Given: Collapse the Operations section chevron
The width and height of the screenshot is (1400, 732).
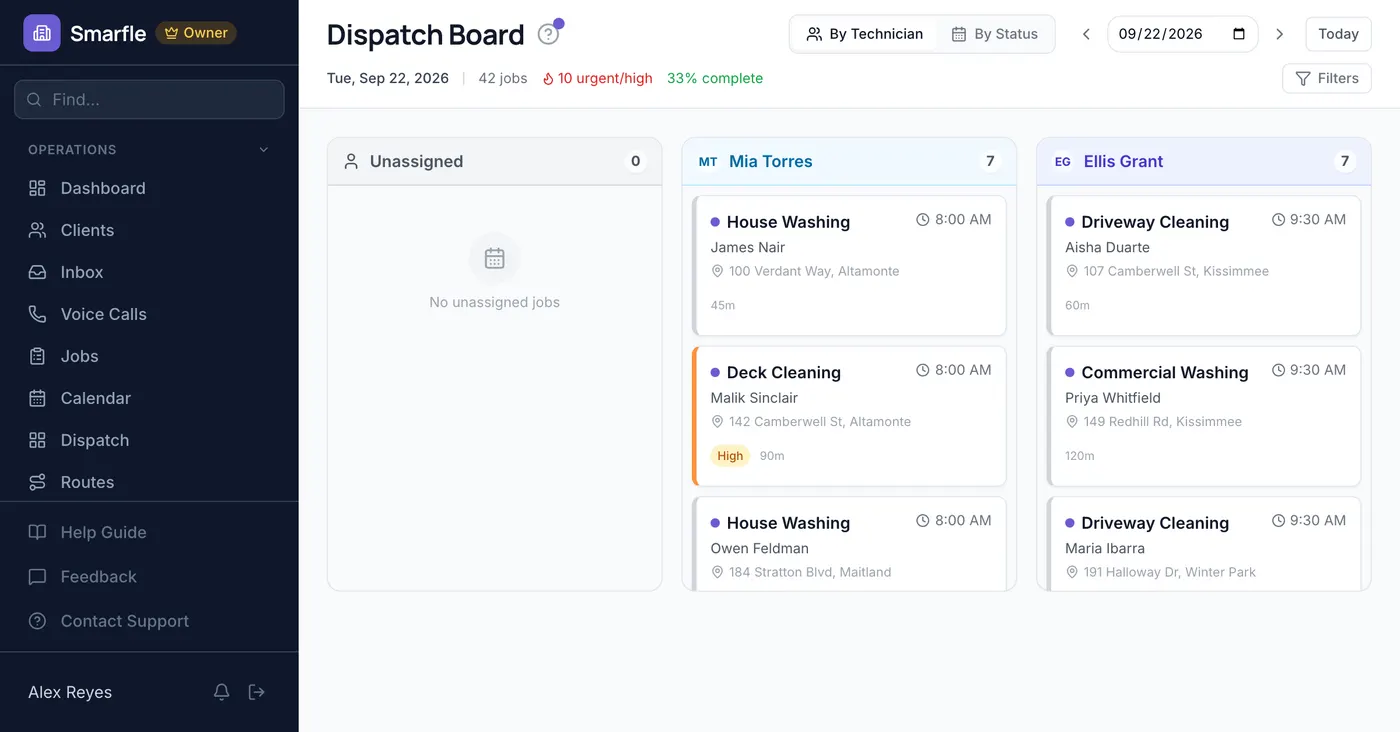Looking at the screenshot, I should [x=264, y=150].
